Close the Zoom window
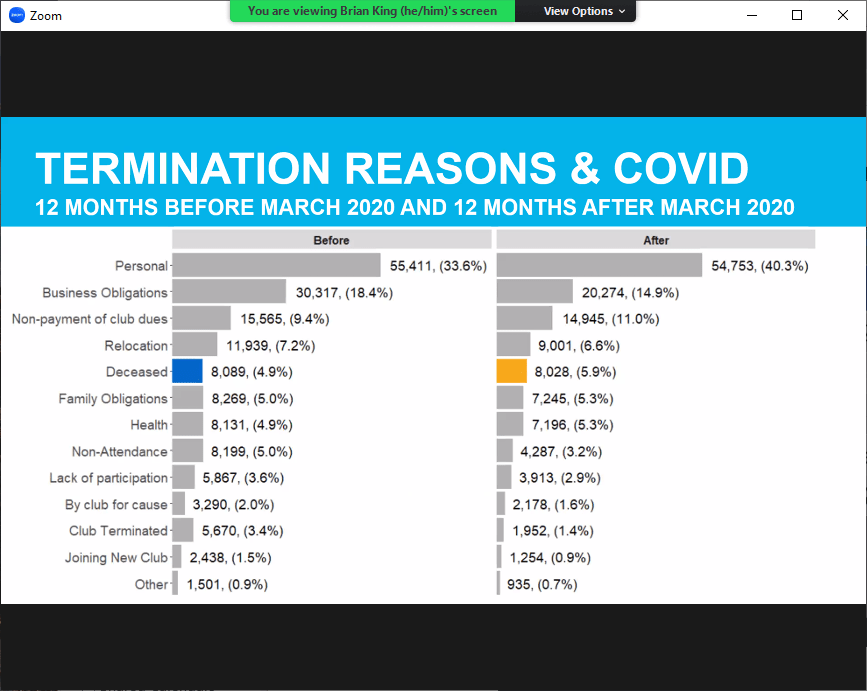Image resolution: width=867 pixels, height=691 pixels. tap(843, 15)
